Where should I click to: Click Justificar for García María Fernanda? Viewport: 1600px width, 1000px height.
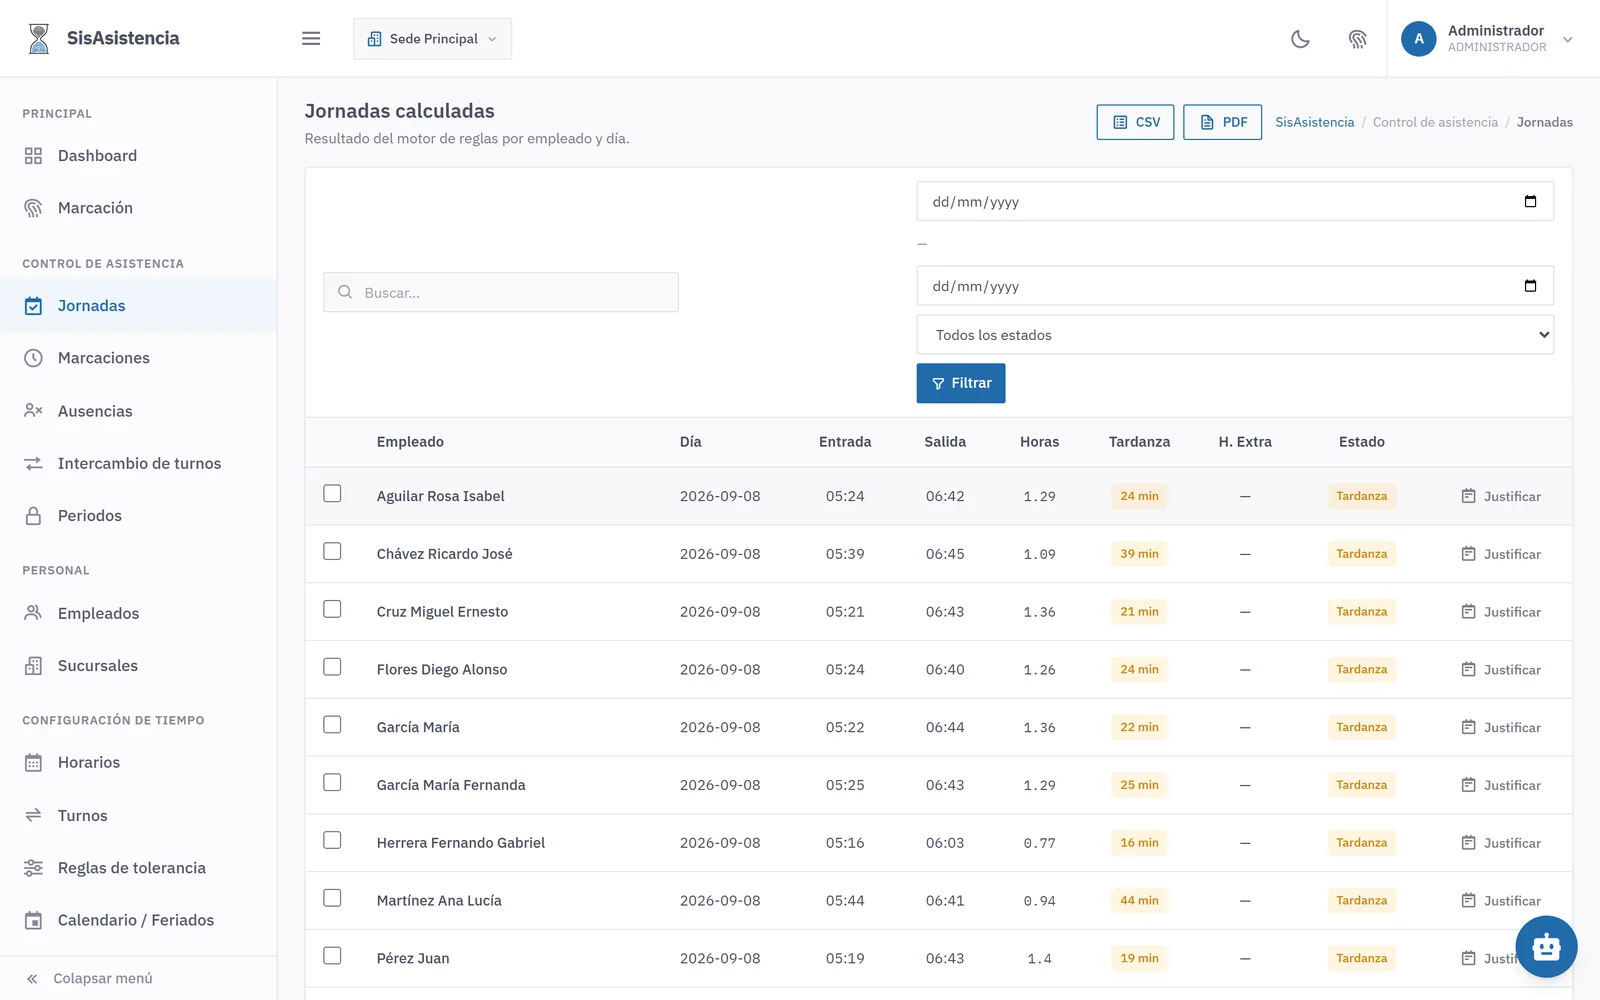coord(1501,785)
